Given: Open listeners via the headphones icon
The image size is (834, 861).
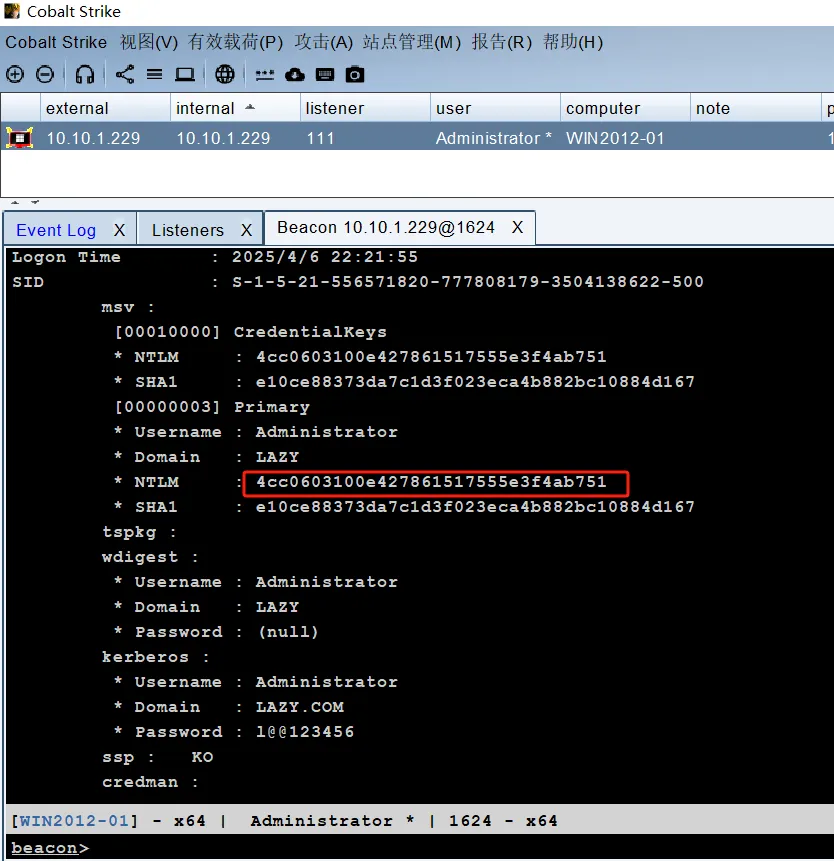Looking at the screenshot, I should click(85, 74).
